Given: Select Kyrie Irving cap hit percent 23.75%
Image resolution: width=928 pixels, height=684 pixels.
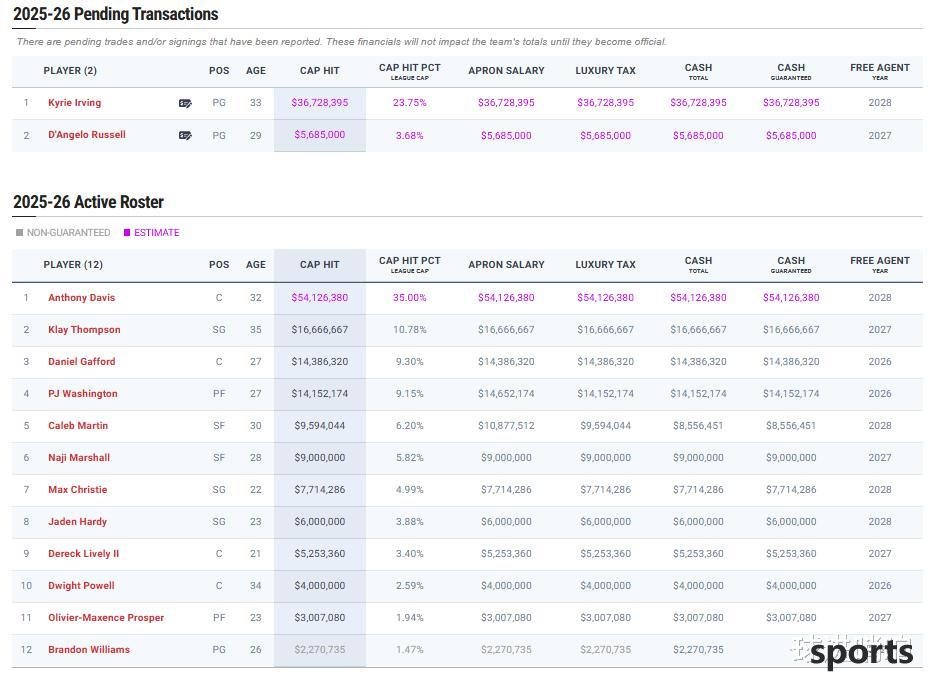Looking at the screenshot, I should coord(410,102).
